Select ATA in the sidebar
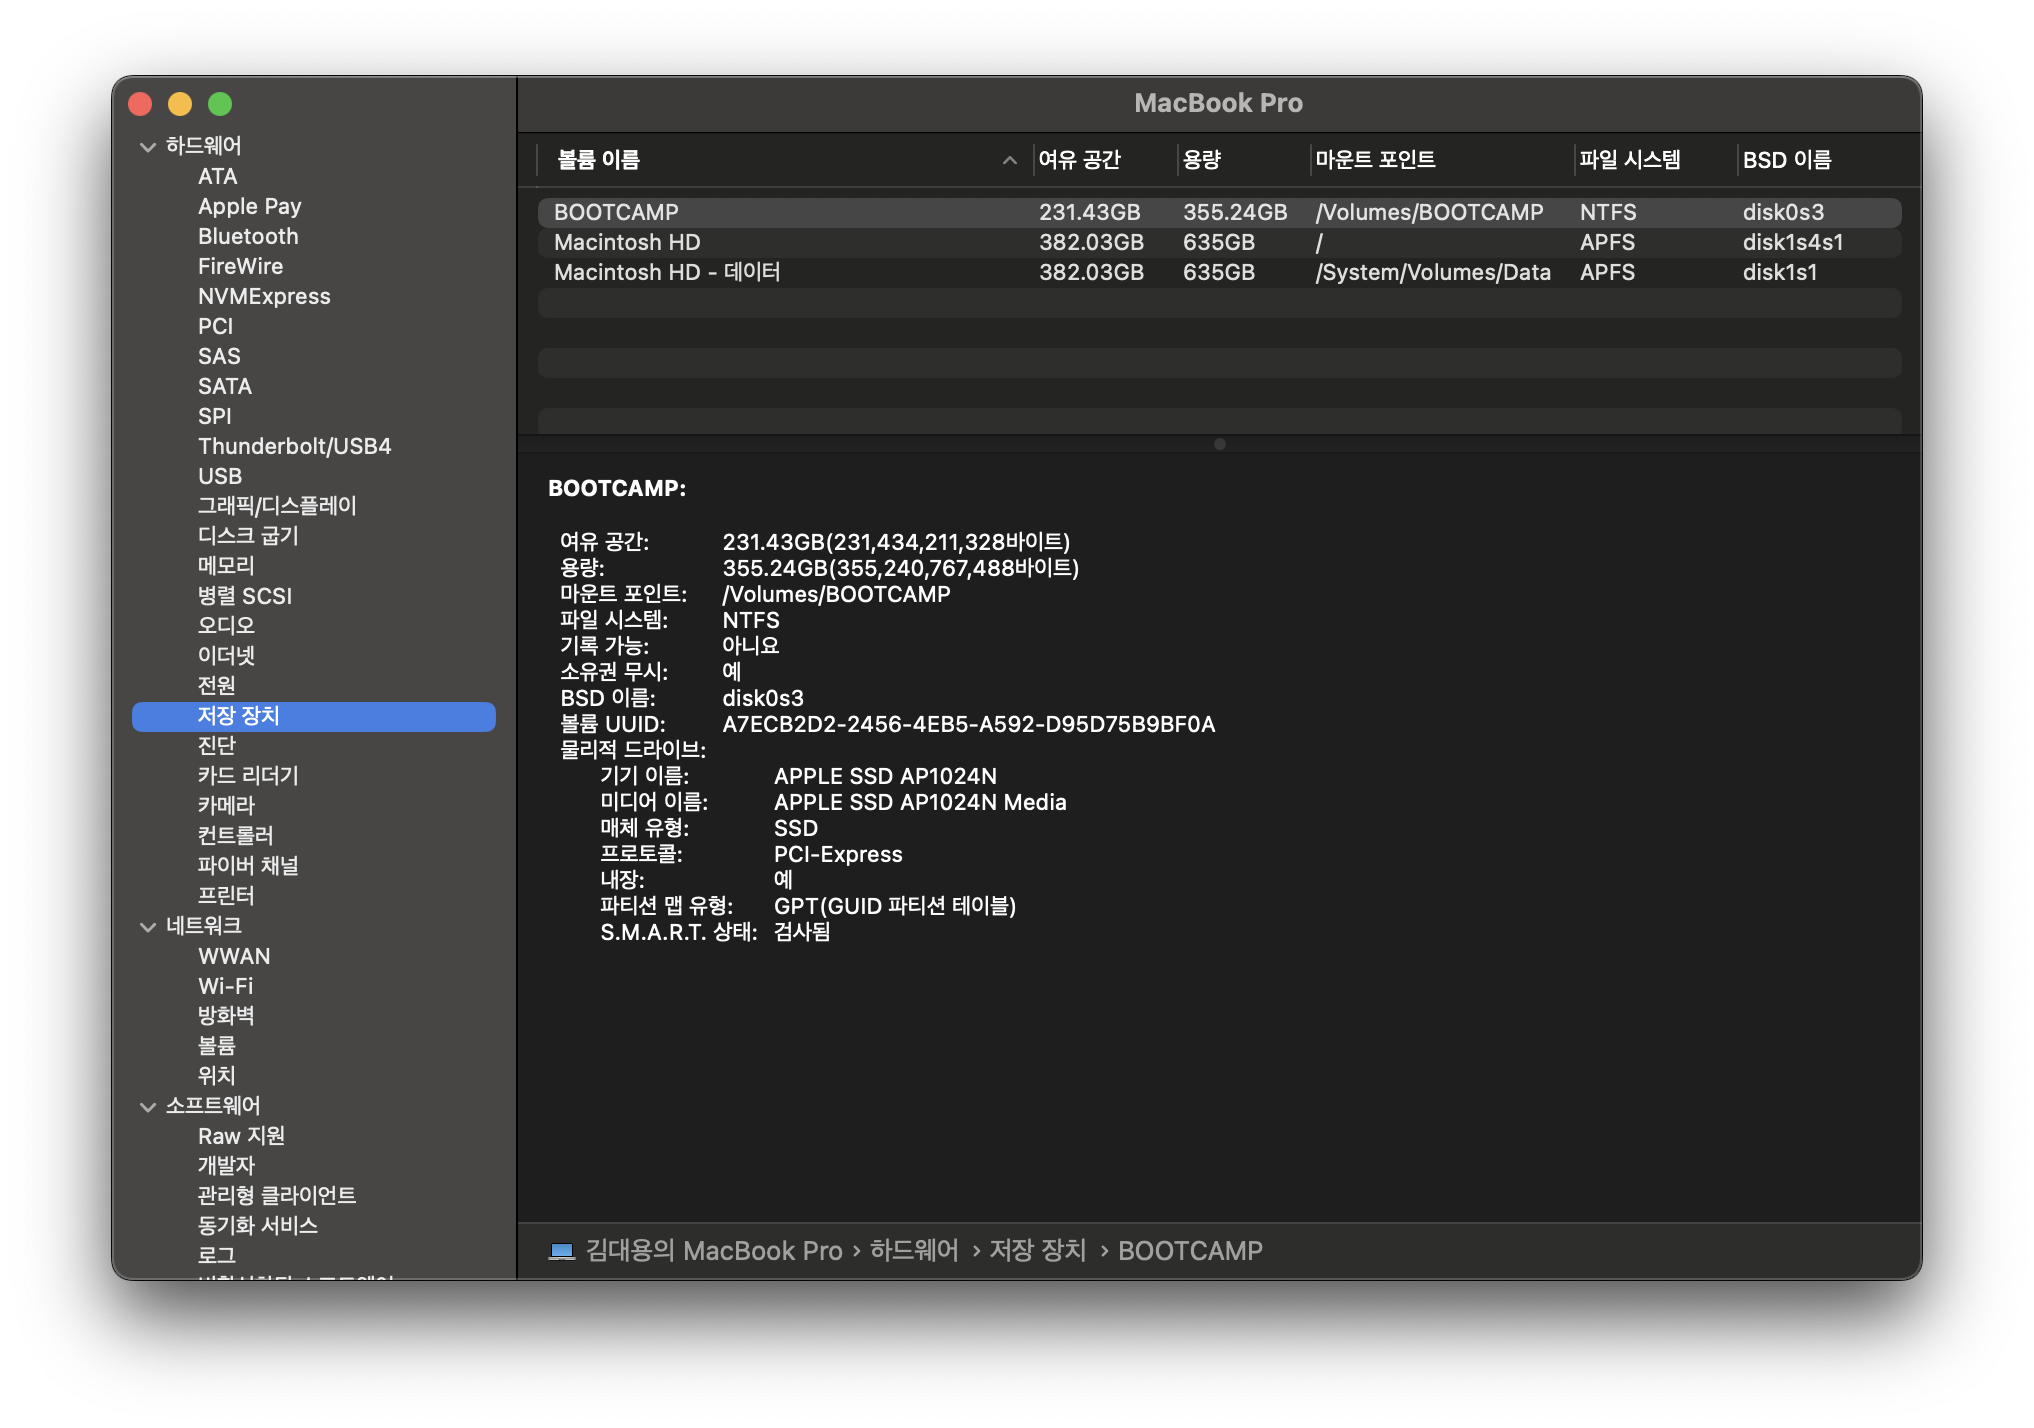 click(217, 176)
